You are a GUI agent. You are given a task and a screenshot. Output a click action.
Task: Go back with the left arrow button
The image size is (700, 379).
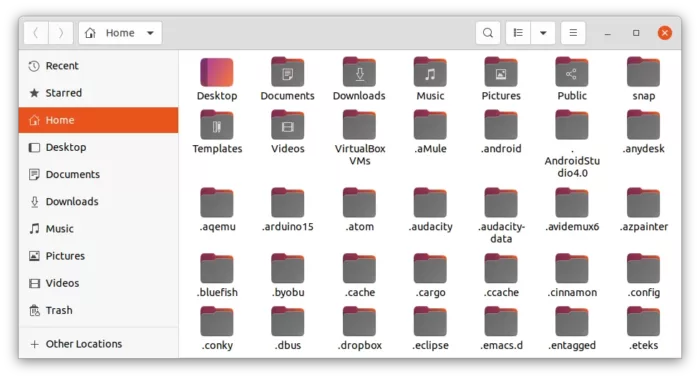36,33
